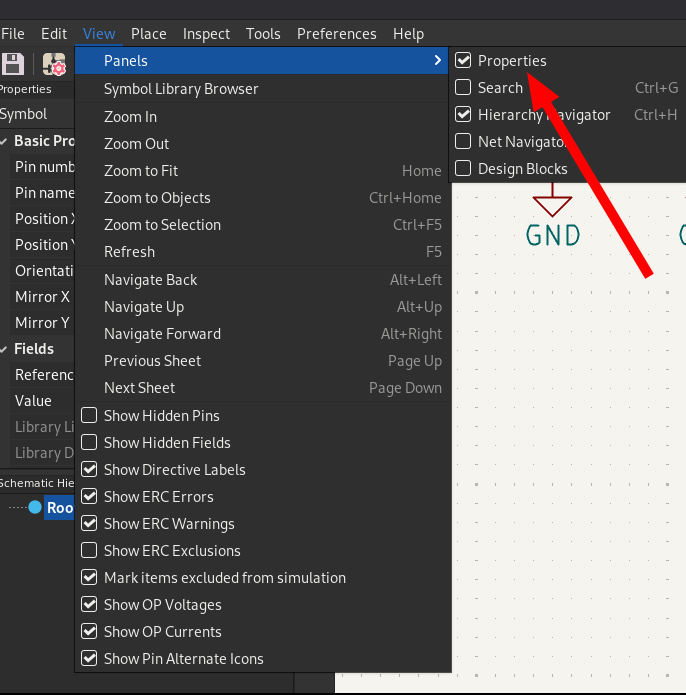This screenshot has width=686, height=695.
Task: Open Symbol Library Browser
Action: click(181, 89)
